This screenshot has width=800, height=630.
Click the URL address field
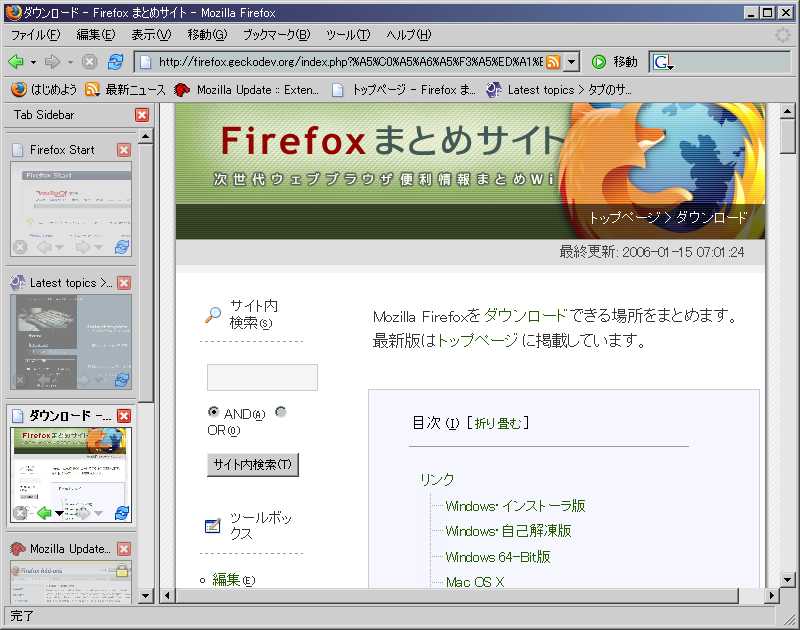tap(351, 62)
